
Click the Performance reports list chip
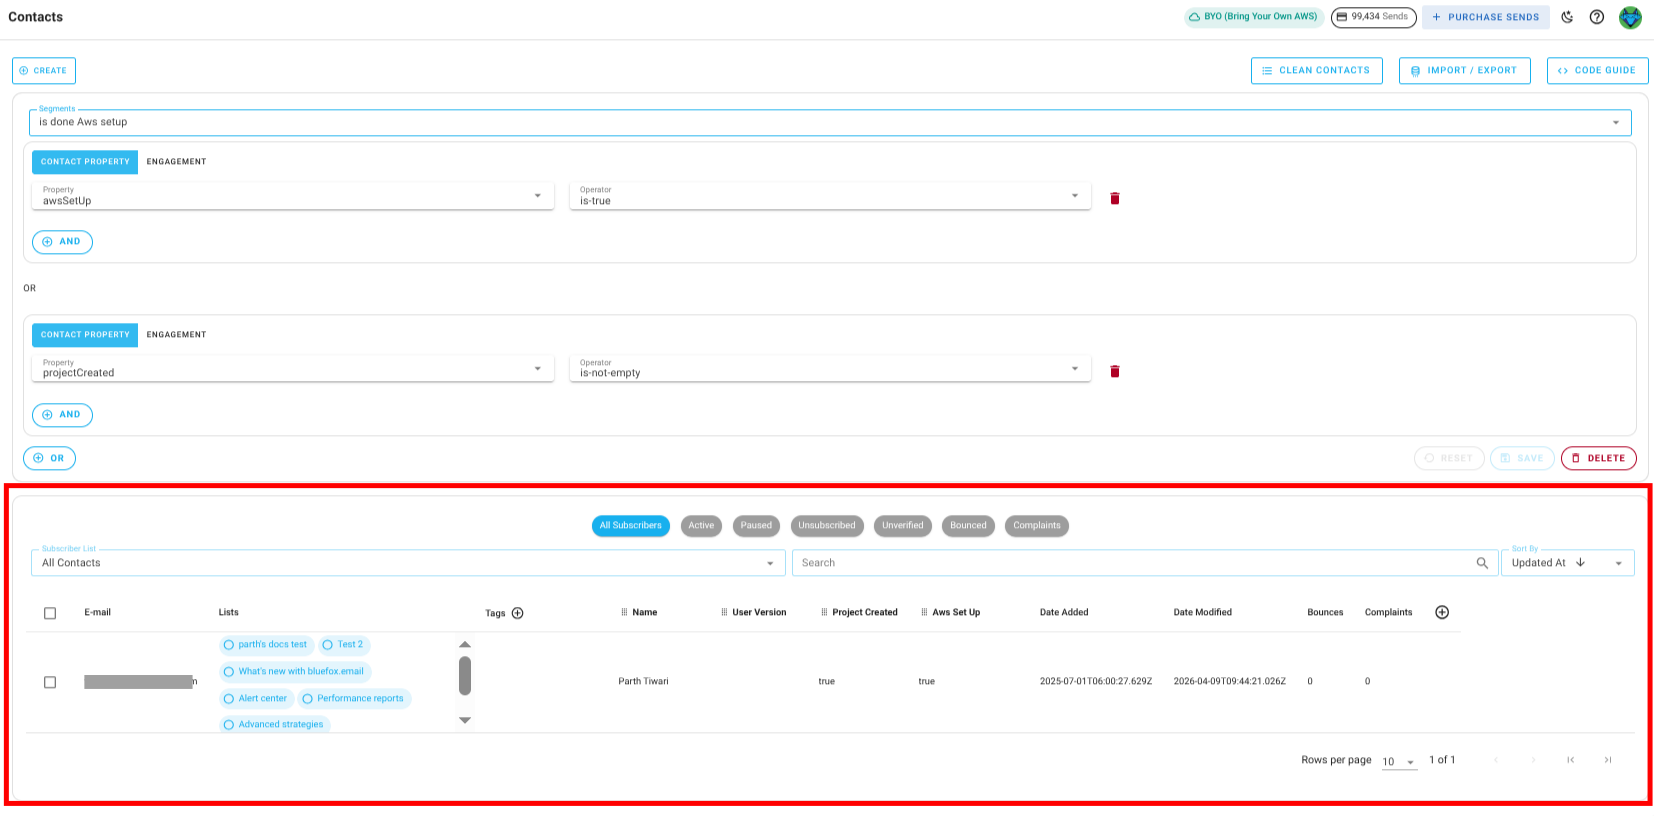tap(354, 699)
